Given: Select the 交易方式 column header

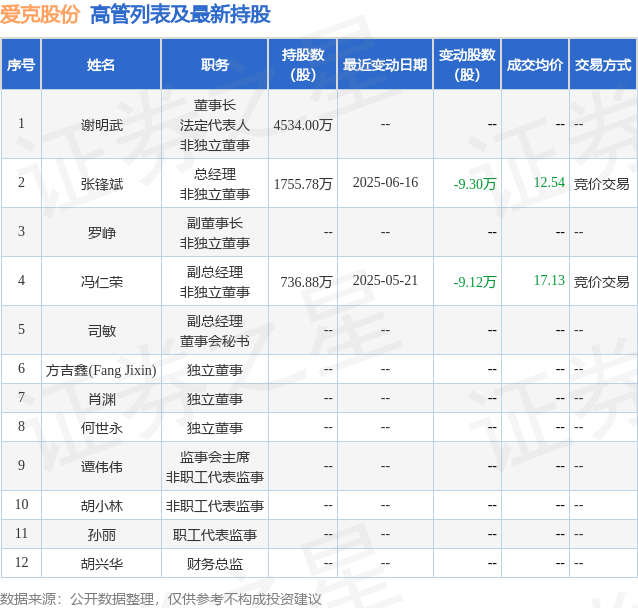Looking at the screenshot, I should pos(603,65).
